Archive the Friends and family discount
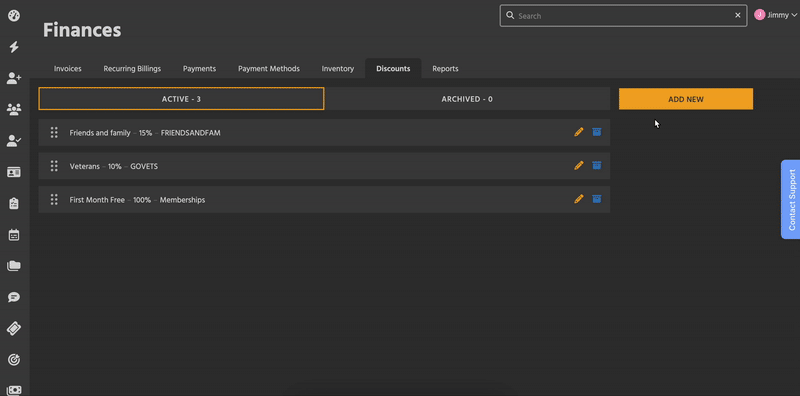 pos(596,132)
